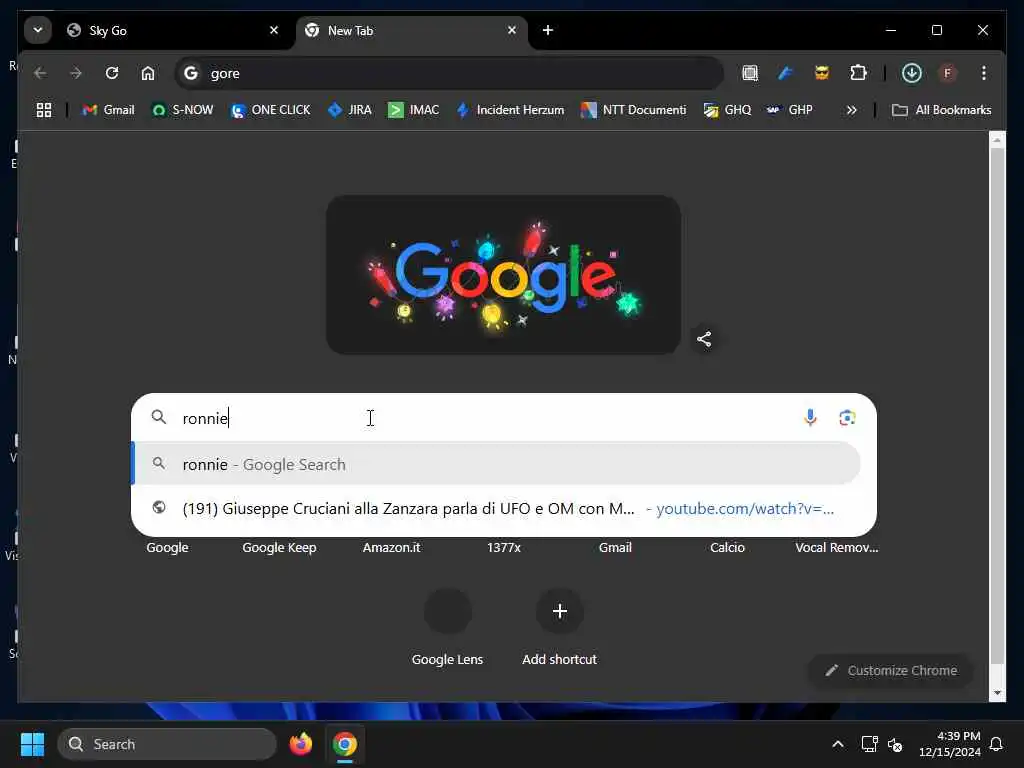Viewport: 1024px width, 768px height.
Task: Click the Chrome taskbar icon
Action: click(345, 744)
